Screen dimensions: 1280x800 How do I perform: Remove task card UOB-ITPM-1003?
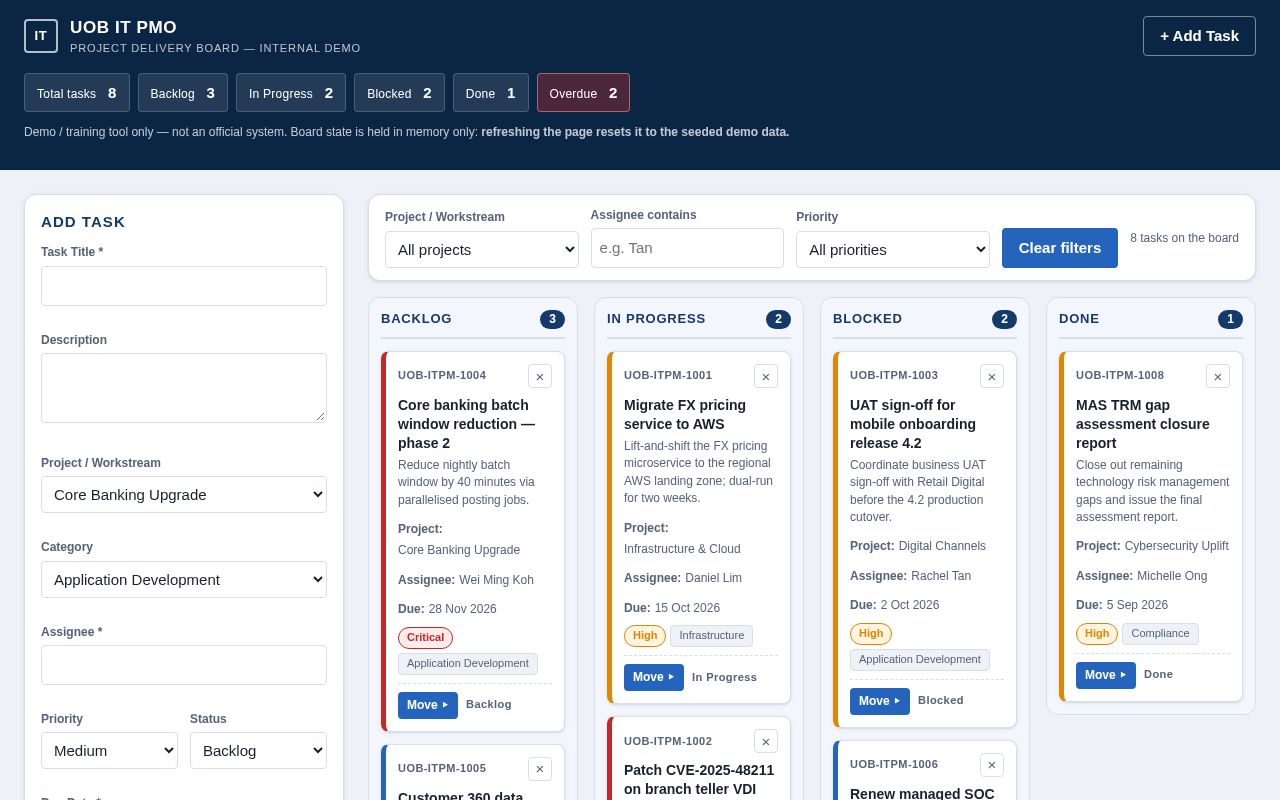click(x=992, y=376)
